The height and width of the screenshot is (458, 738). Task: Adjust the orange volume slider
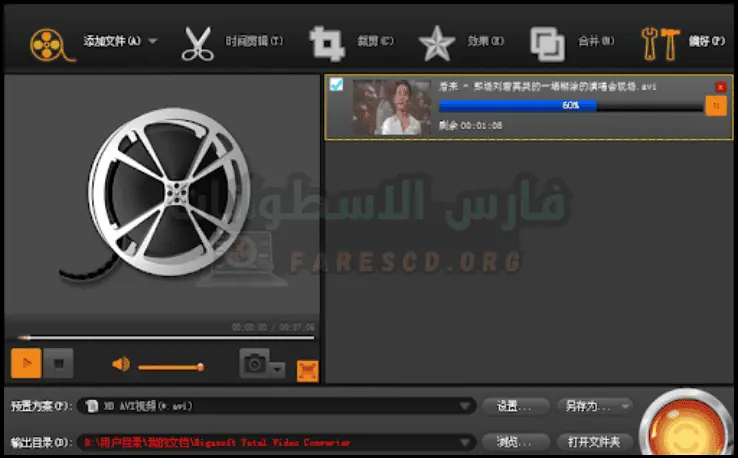(x=171, y=367)
